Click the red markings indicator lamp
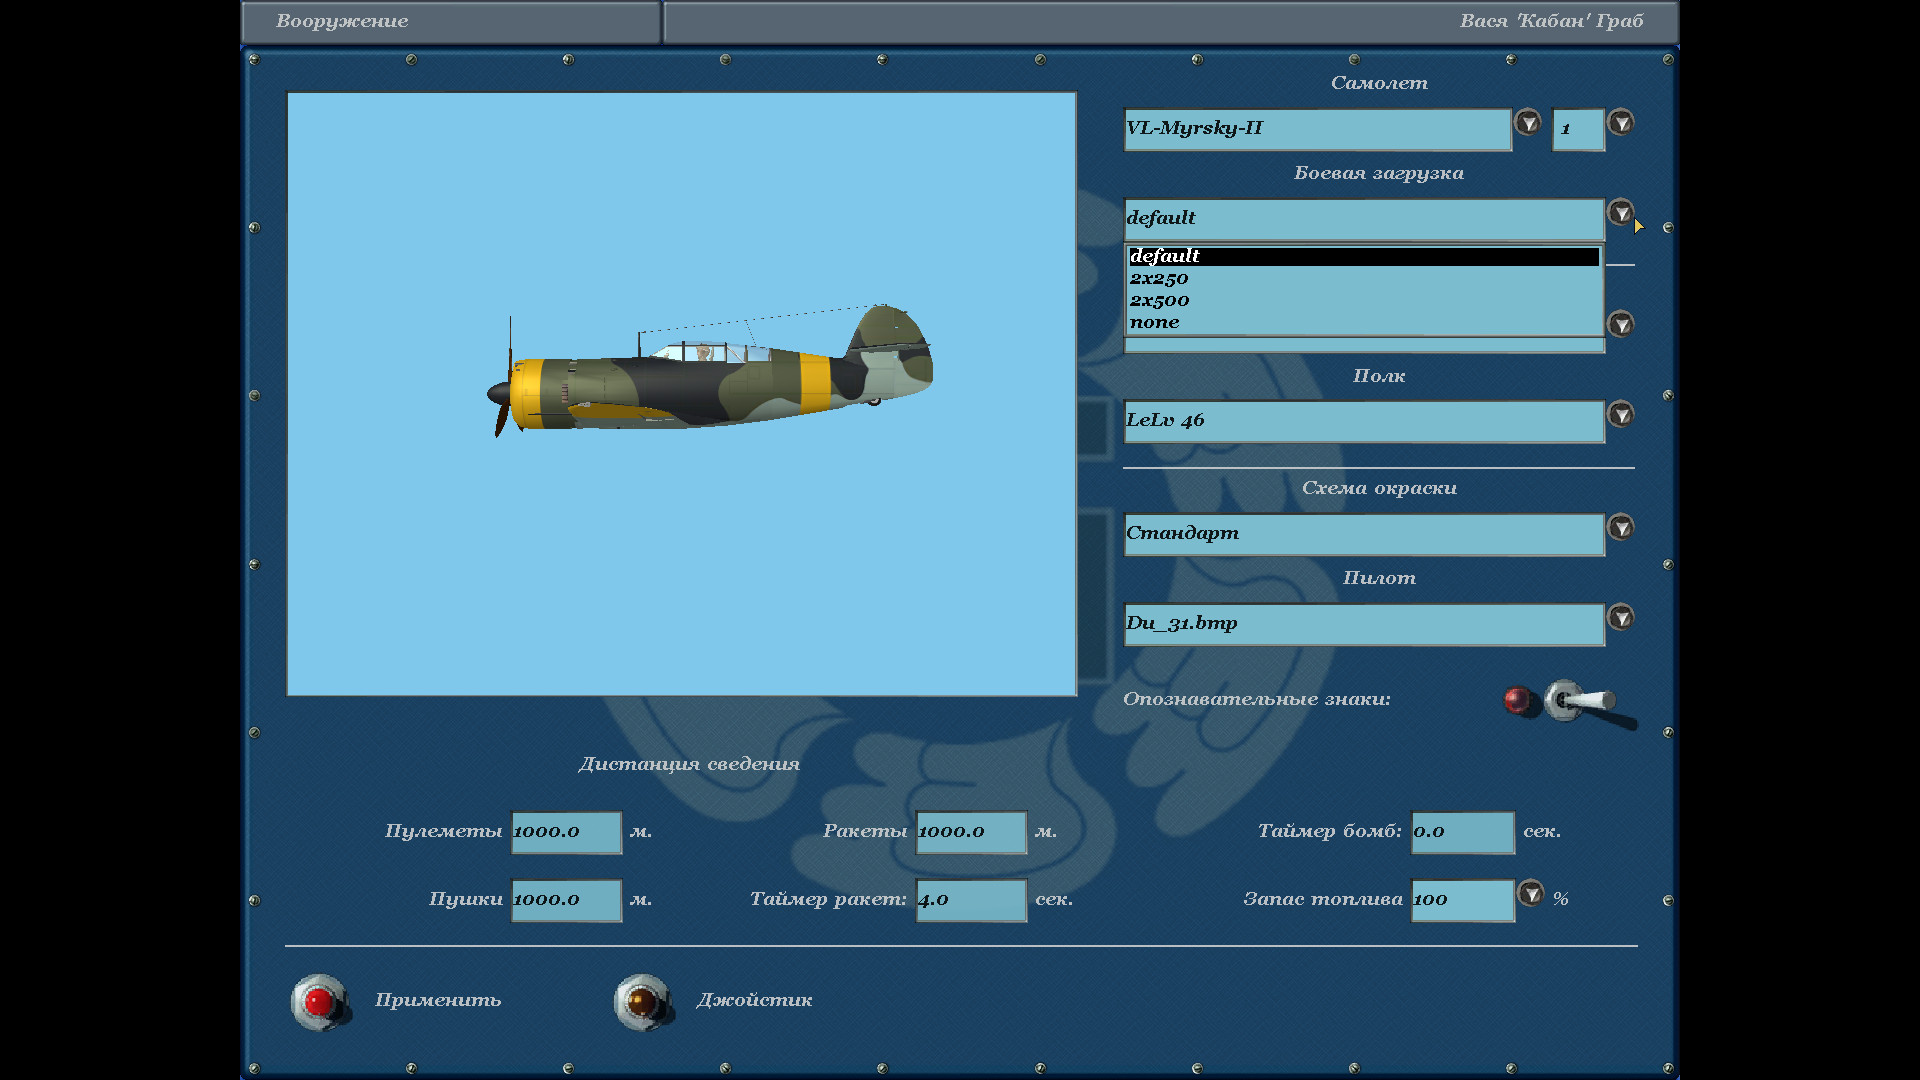 (1517, 699)
